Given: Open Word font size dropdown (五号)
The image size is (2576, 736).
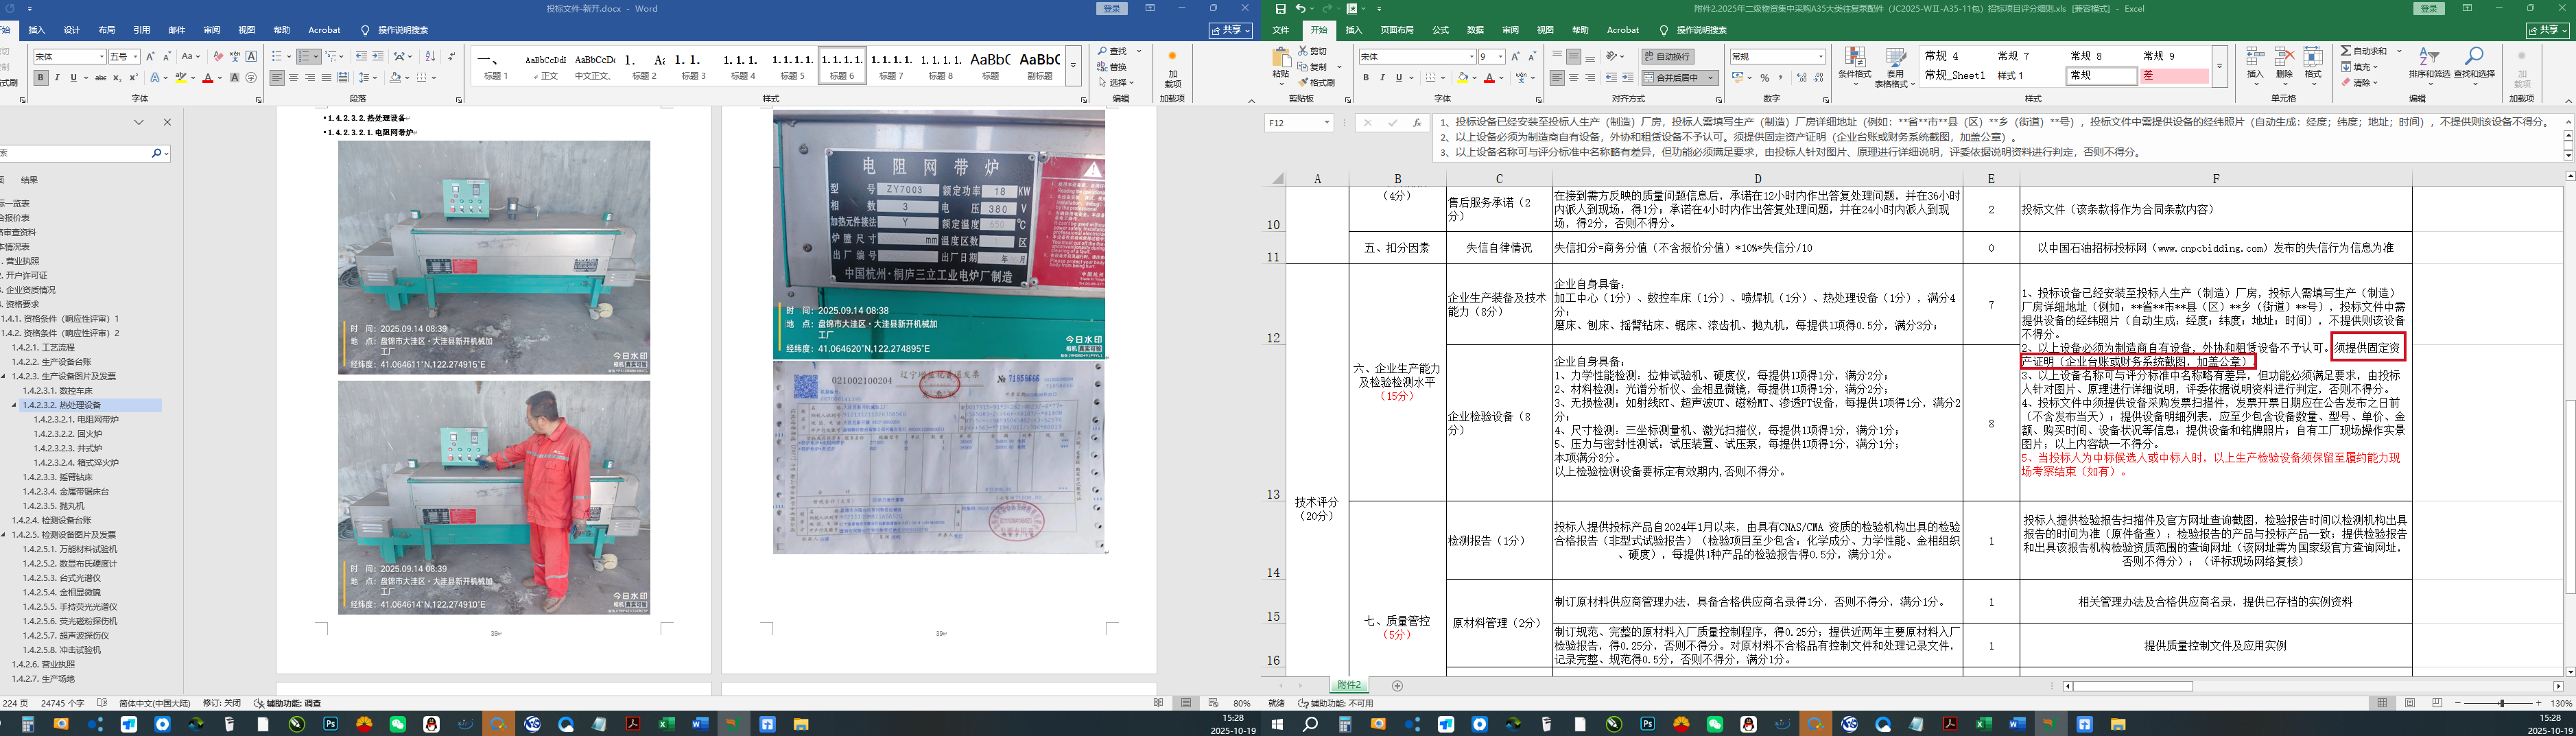Looking at the screenshot, I should coord(134,57).
